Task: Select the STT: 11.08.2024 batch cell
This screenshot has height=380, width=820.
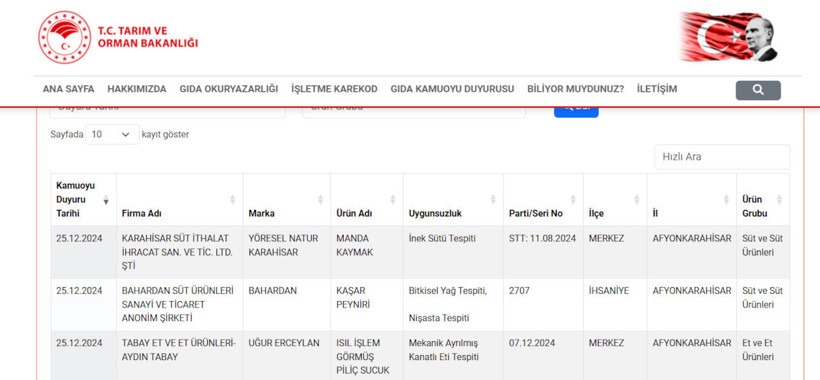Action: tap(543, 252)
